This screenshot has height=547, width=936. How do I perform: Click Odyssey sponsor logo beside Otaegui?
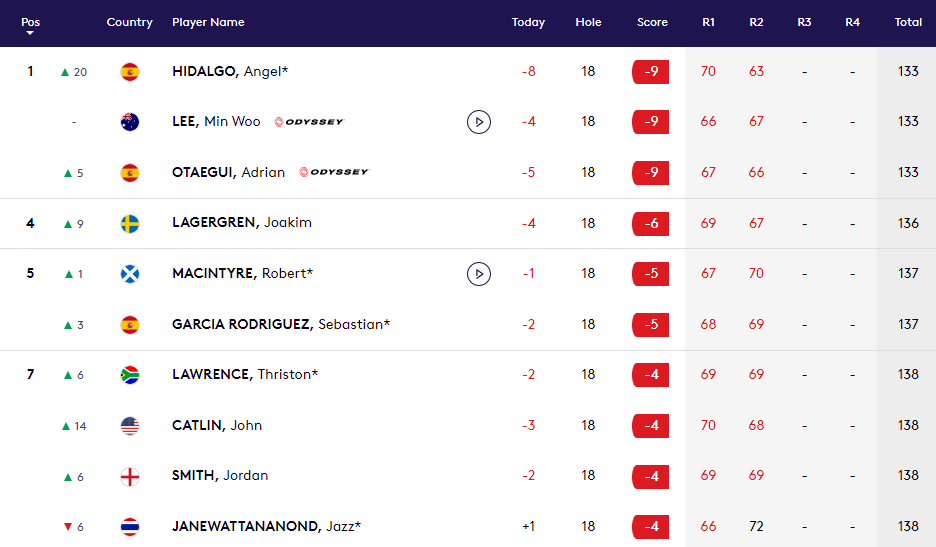pos(334,172)
